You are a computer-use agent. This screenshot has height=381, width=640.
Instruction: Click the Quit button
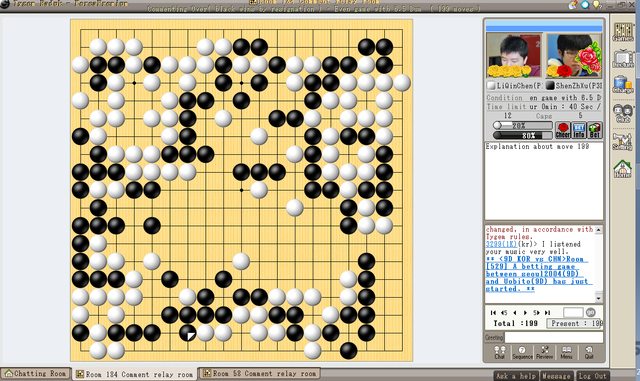(589, 352)
